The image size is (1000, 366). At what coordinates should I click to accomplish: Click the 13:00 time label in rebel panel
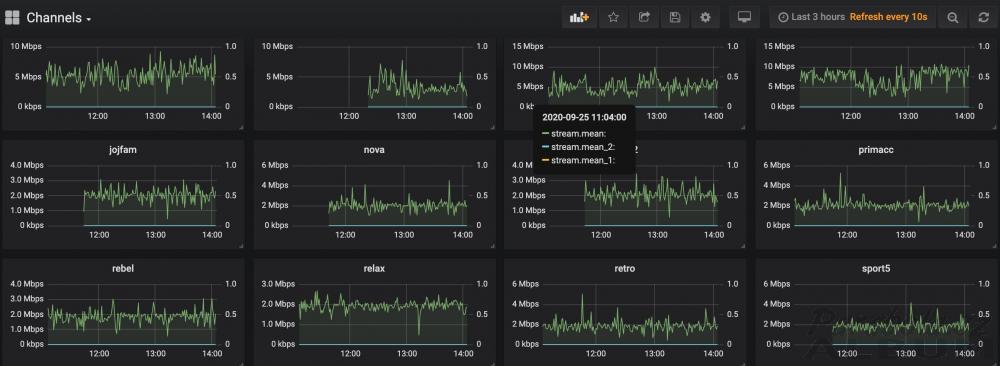click(156, 353)
